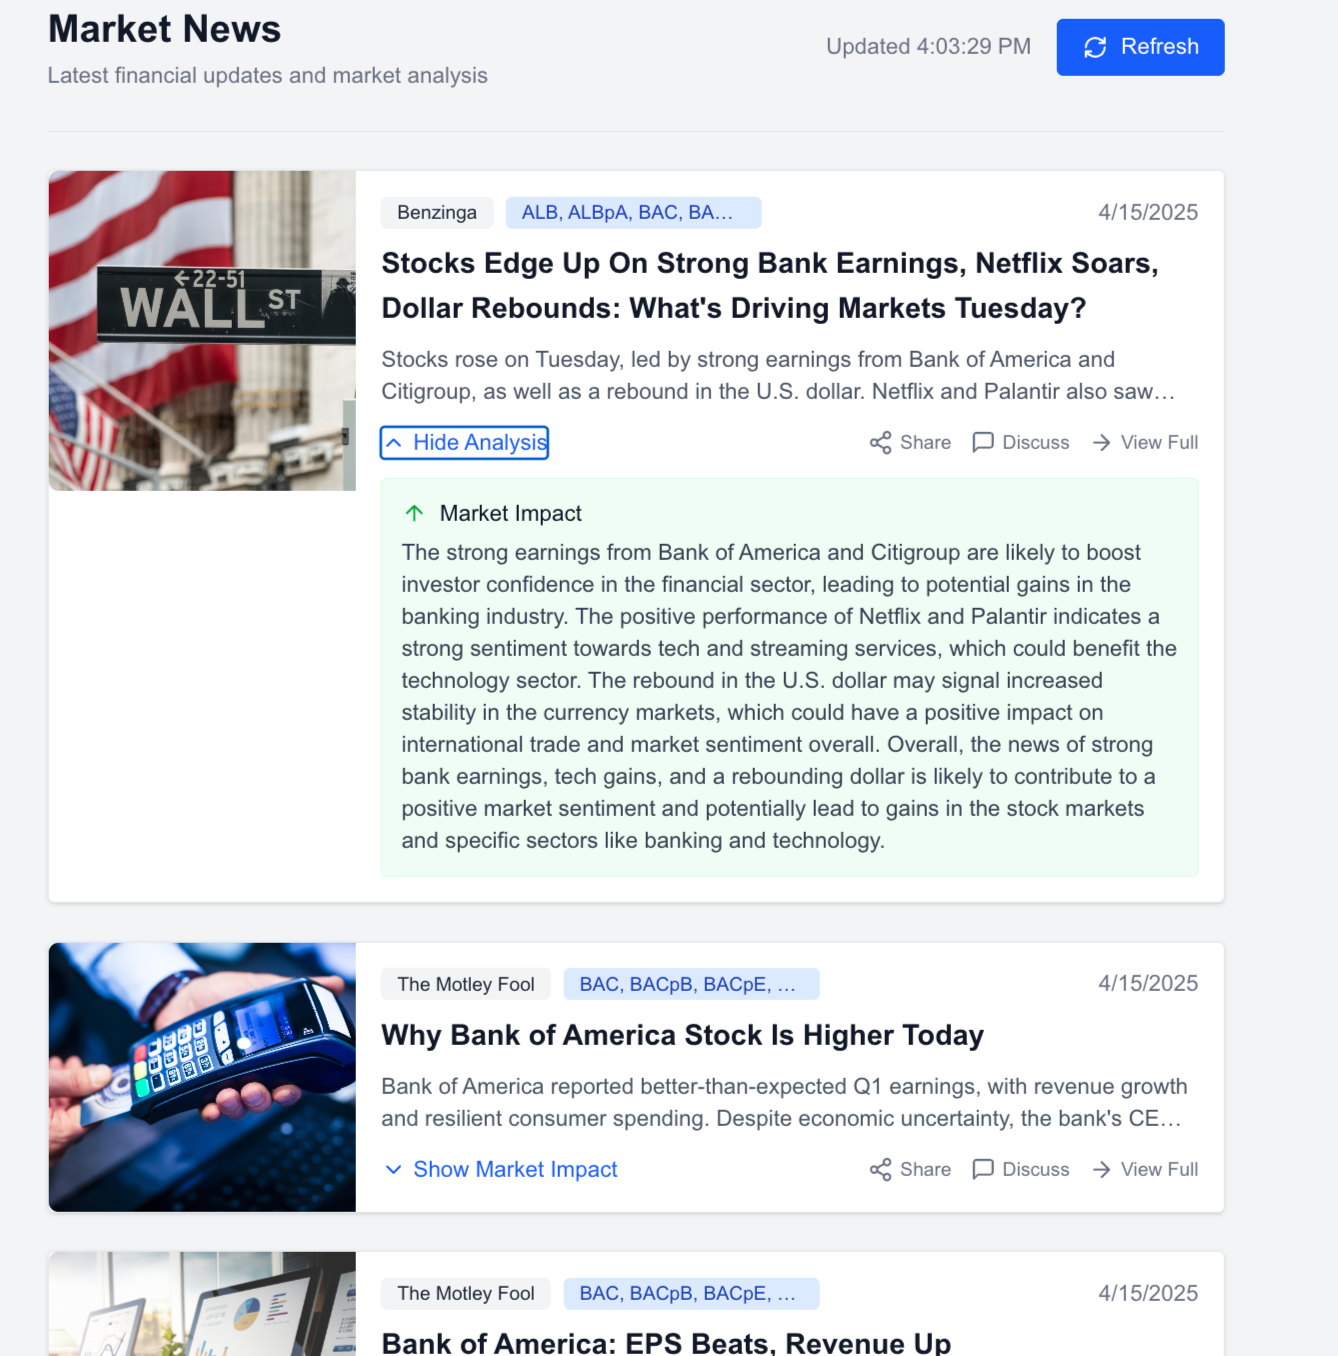Click the Discuss speech bubble on second article
This screenshot has width=1338, height=1356.
pos(983,1170)
